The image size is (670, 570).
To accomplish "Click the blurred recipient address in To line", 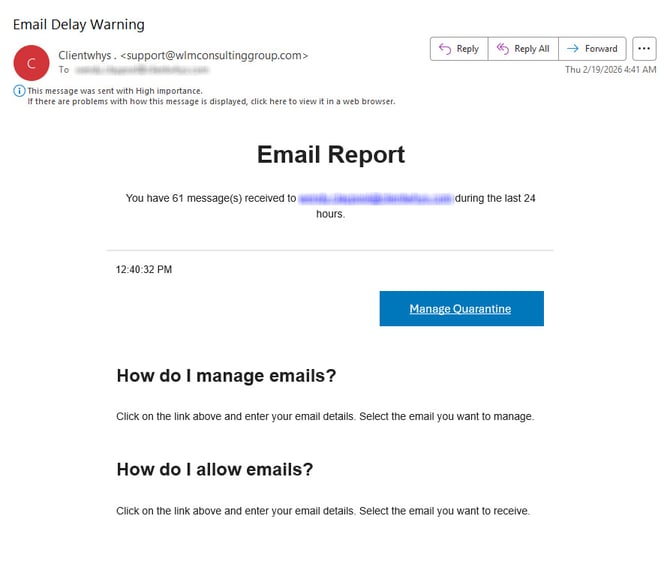I will [x=140, y=70].
